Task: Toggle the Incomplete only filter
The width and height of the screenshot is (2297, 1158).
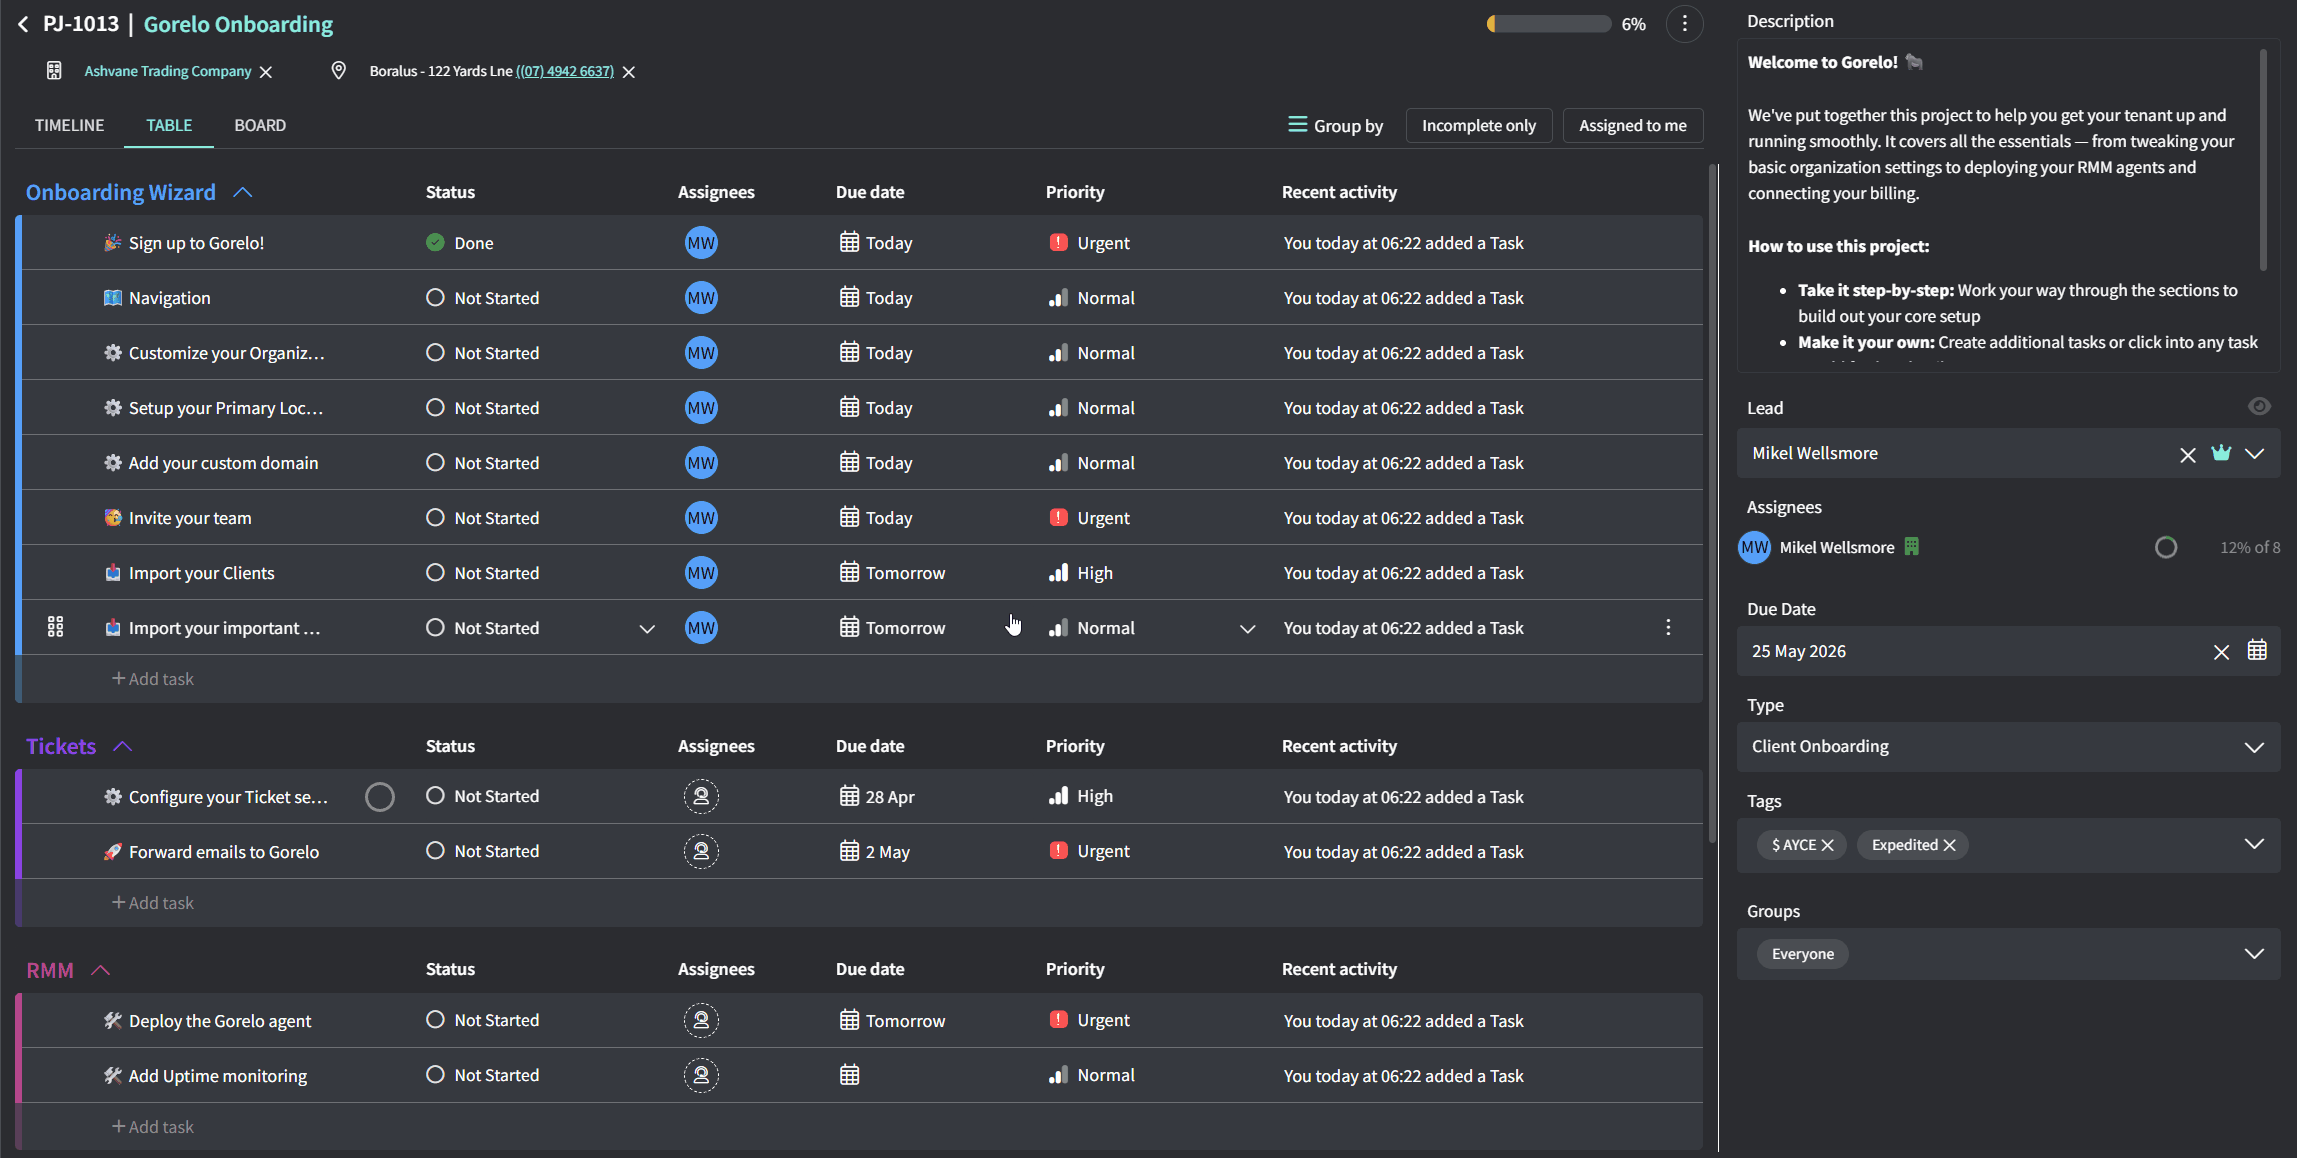Action: [1478, 125]
